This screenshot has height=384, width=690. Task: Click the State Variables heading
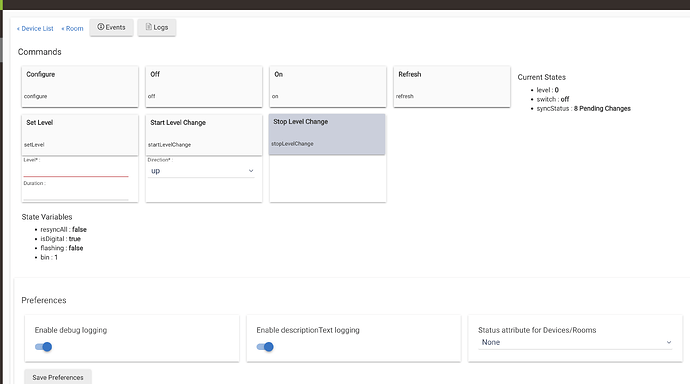tap(47, 217)
